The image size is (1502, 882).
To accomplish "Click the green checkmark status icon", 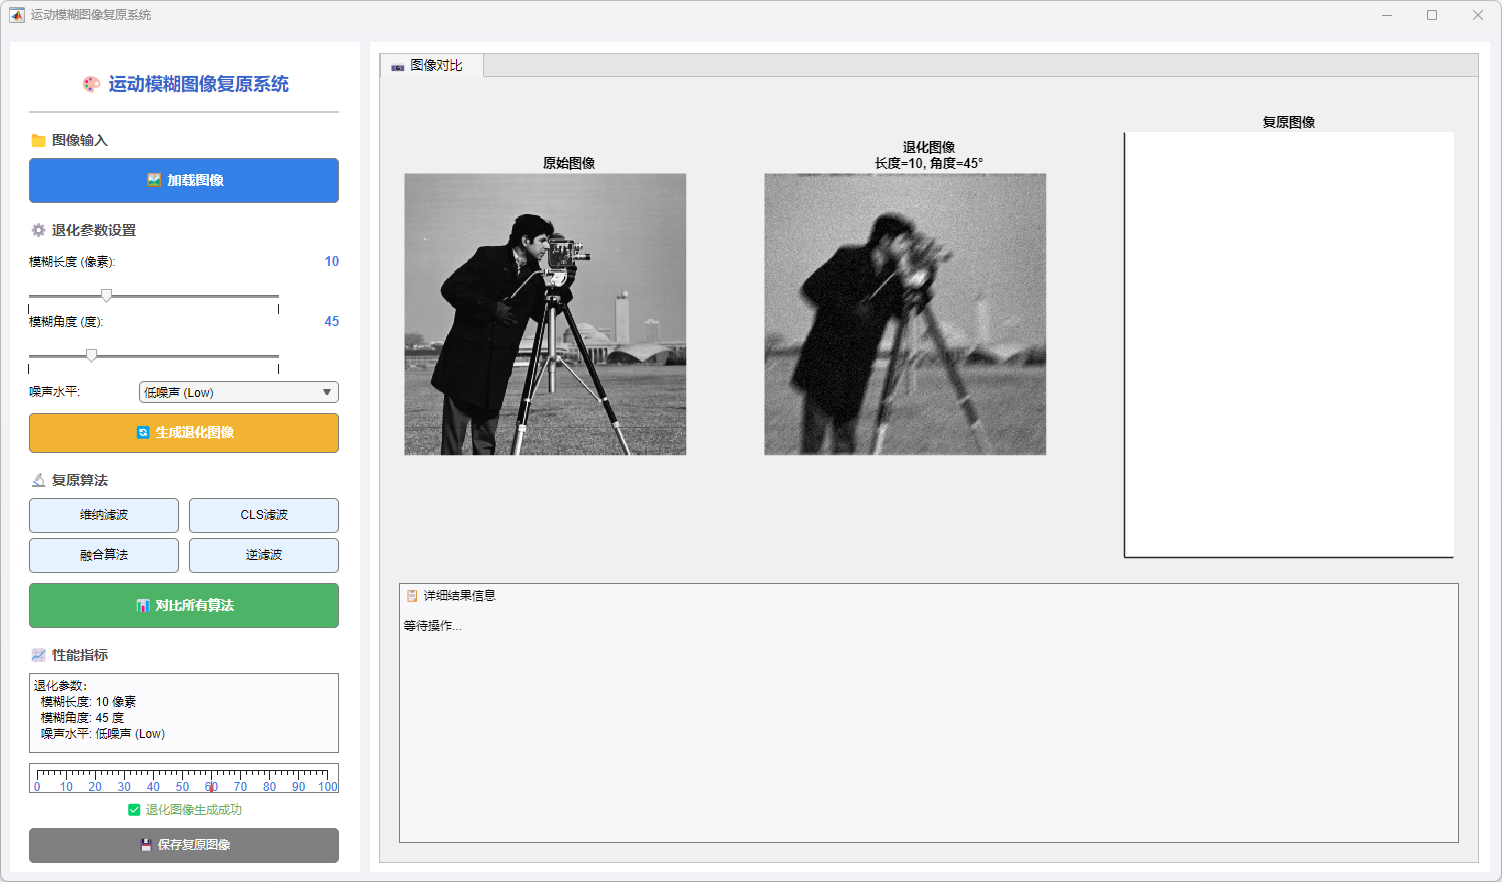I will 134,810.
